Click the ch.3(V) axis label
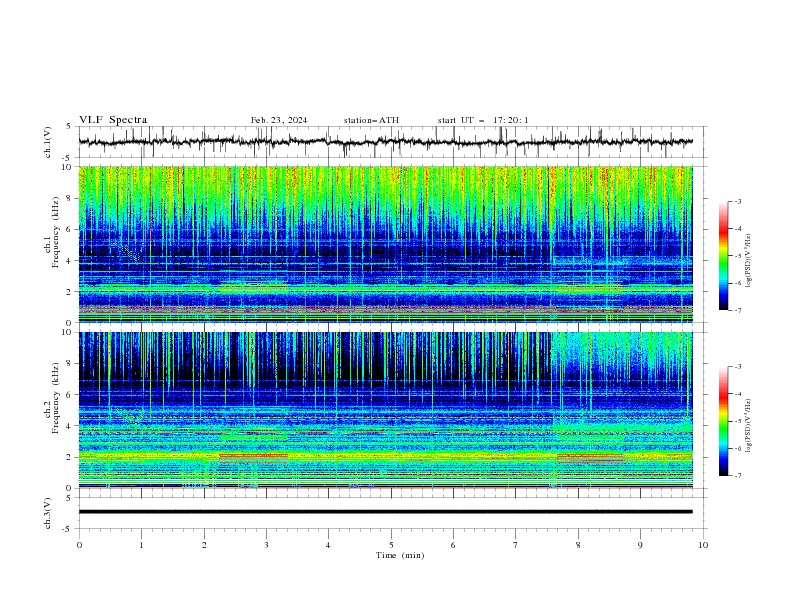 point(48,513)
